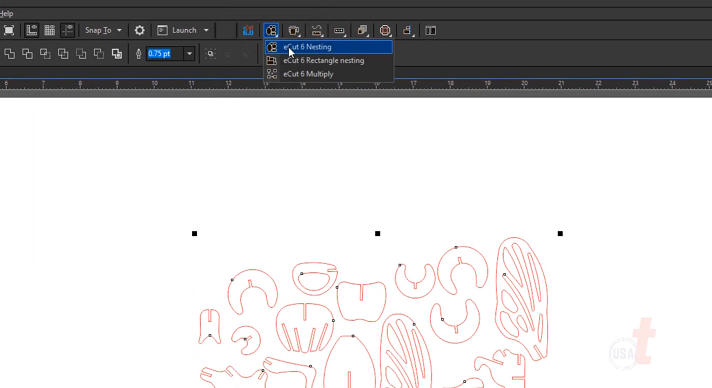Click the Create boundary icon
Image resolution: width=712 pixels, height=388 pixels.
pos(117,54)
